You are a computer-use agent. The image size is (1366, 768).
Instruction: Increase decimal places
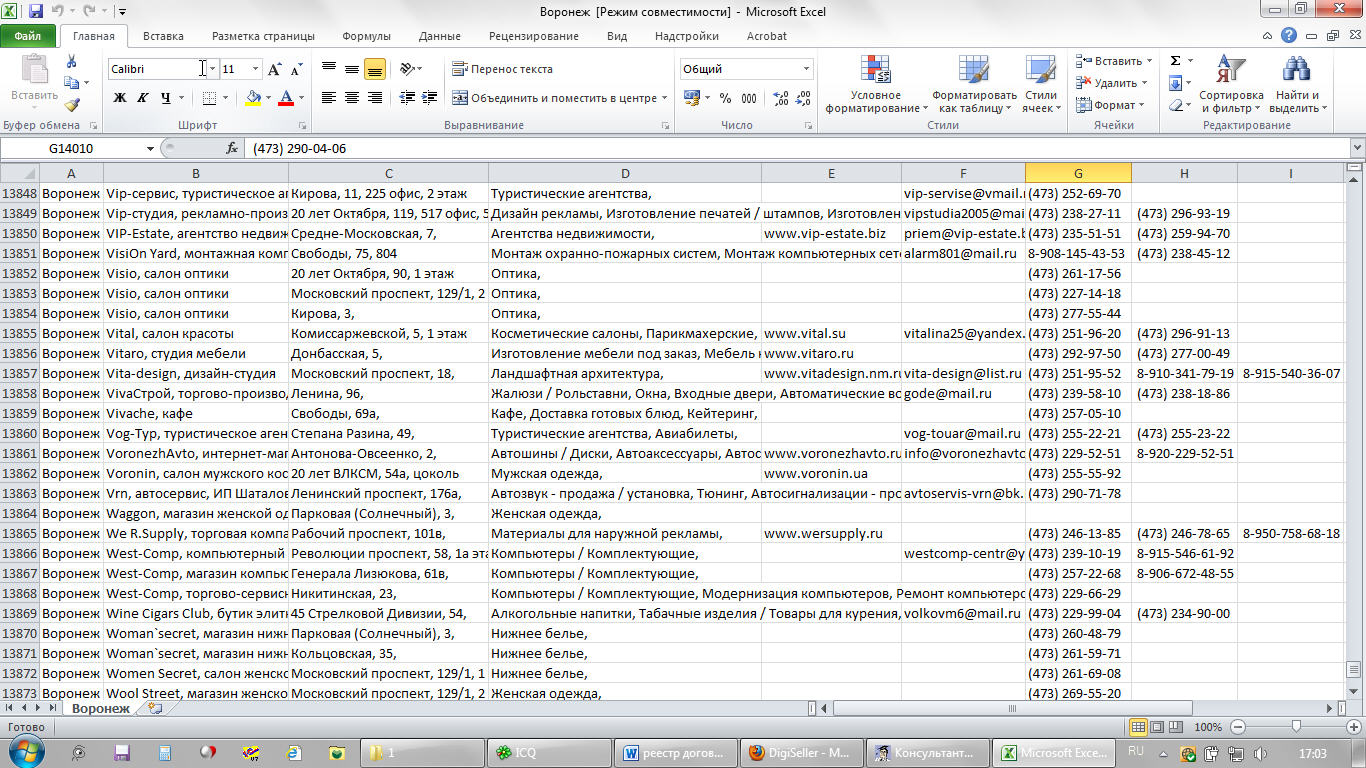[x=780, y=98]
